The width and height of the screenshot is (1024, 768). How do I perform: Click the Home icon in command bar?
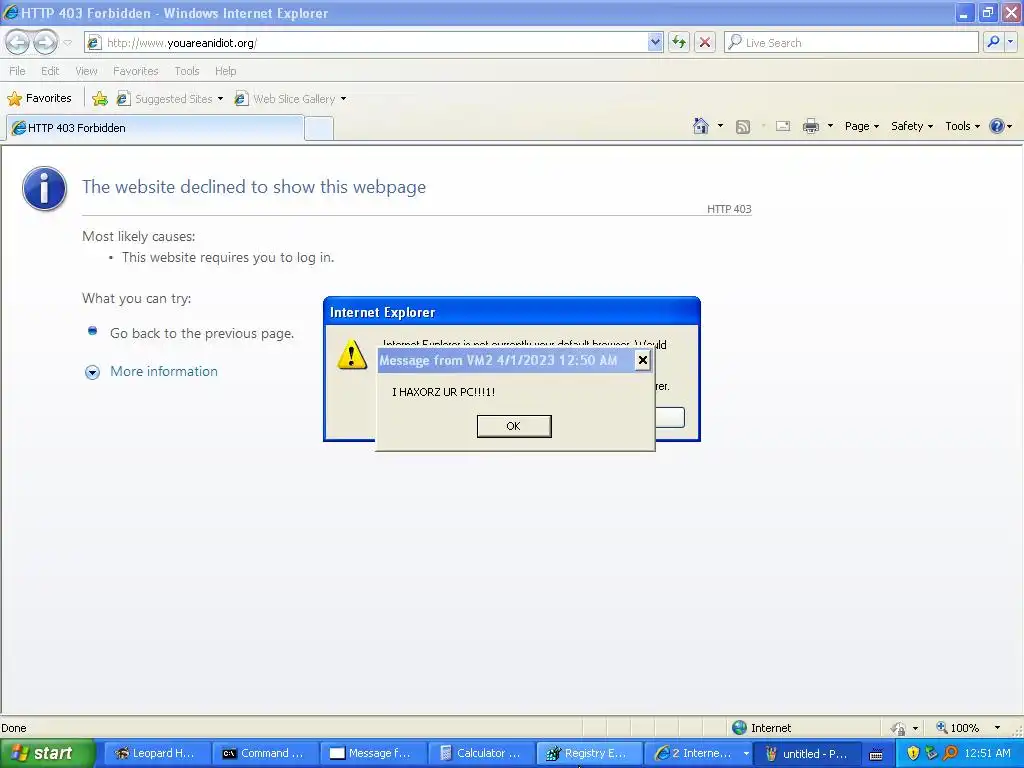point(701,126)
